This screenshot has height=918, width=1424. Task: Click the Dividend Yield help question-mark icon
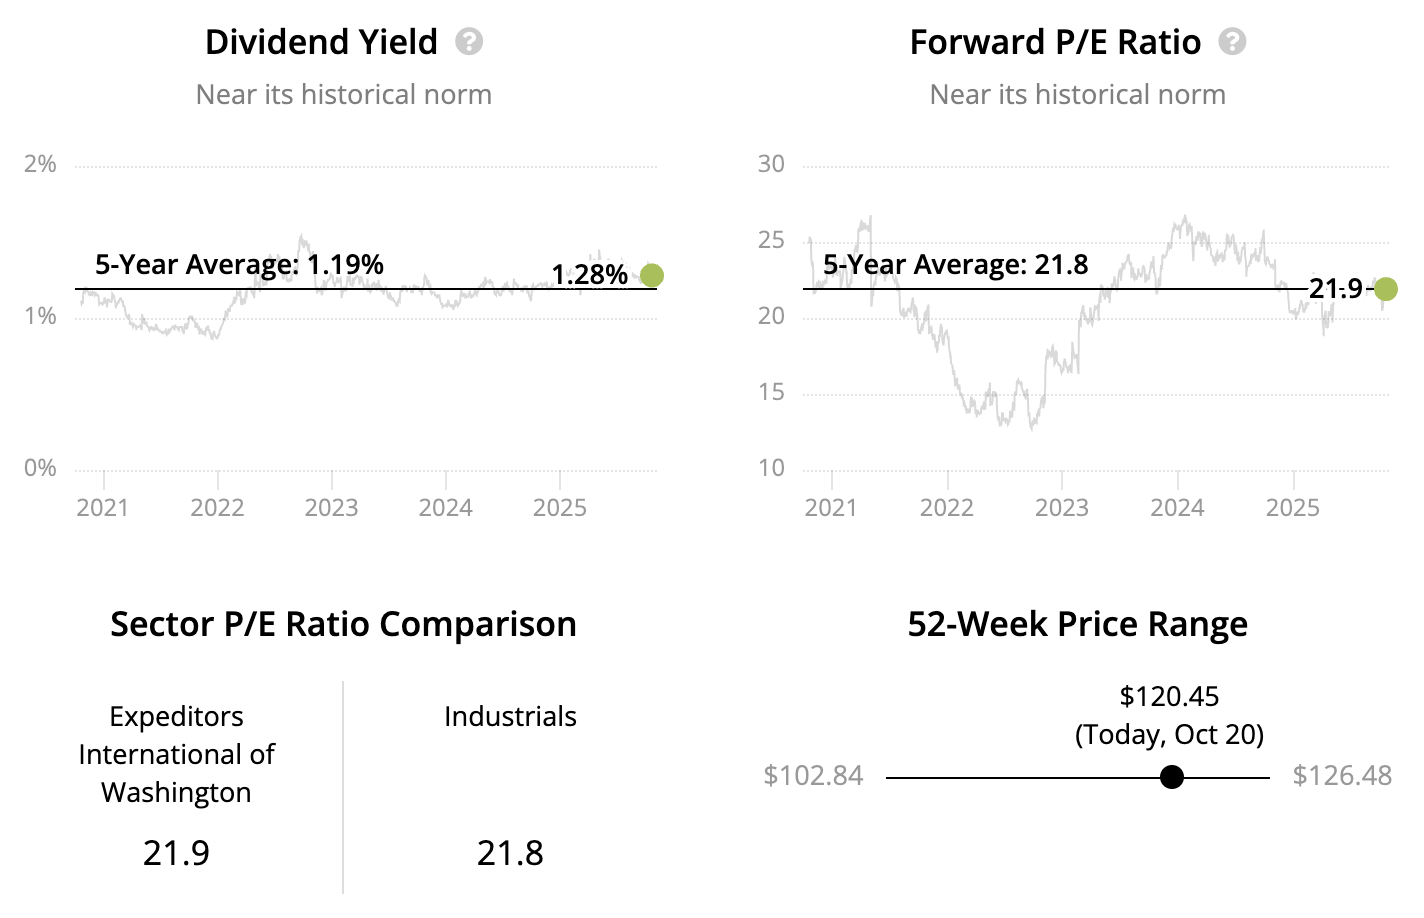coord(469,42)
